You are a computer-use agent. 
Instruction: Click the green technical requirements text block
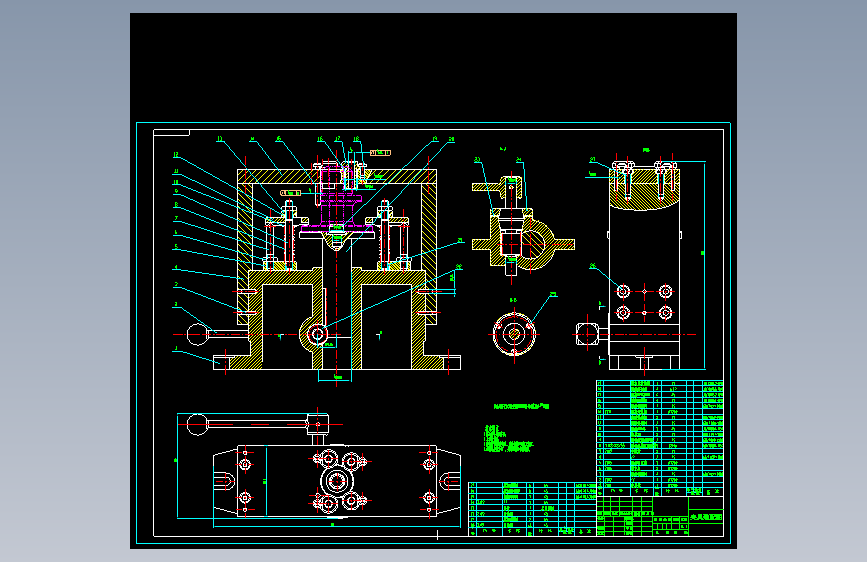[x=509, y=439]
